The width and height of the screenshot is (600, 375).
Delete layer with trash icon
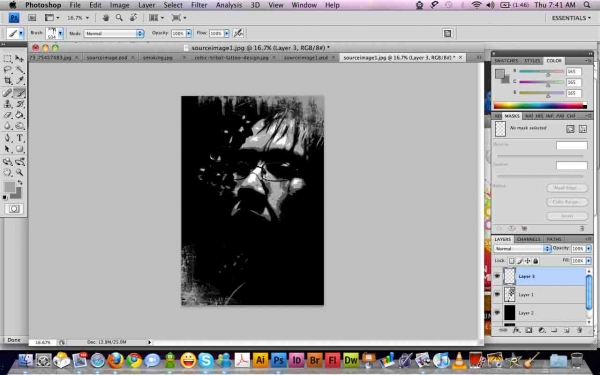click(579, 330)
